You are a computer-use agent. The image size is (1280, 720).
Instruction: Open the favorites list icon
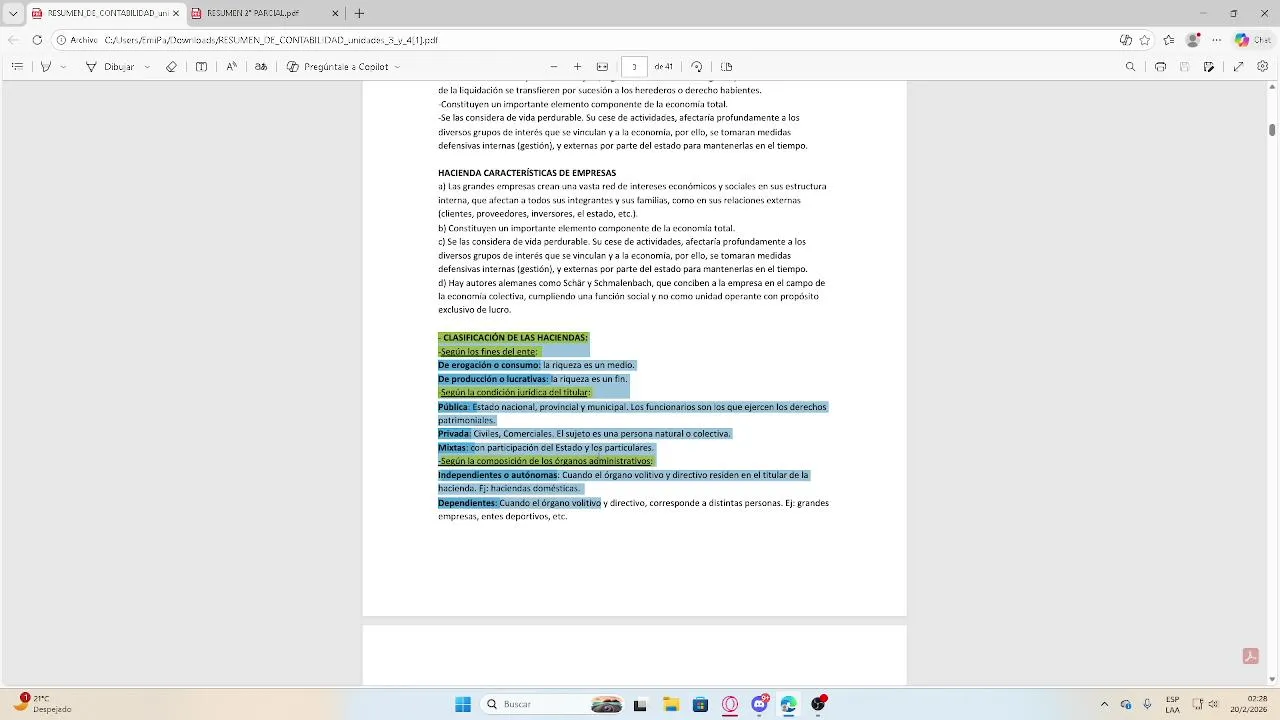pos(1169,40)
